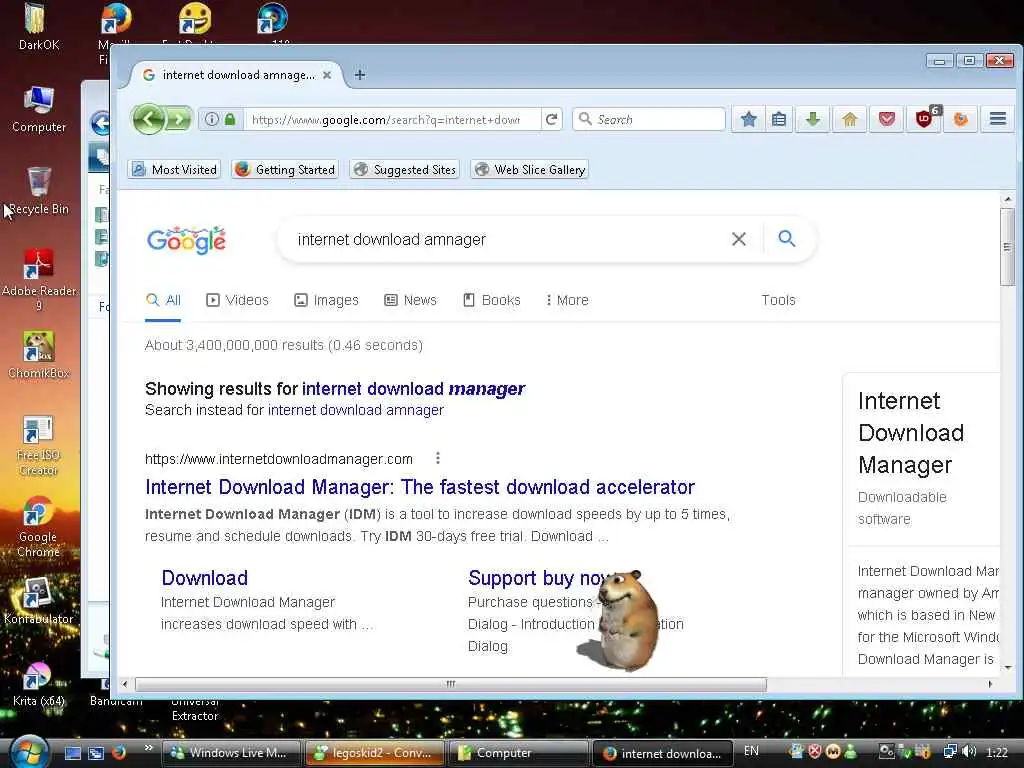Expand quick launch chevron on taskbar
Viewport: 1024px width, 768px height.
[148, 748]
